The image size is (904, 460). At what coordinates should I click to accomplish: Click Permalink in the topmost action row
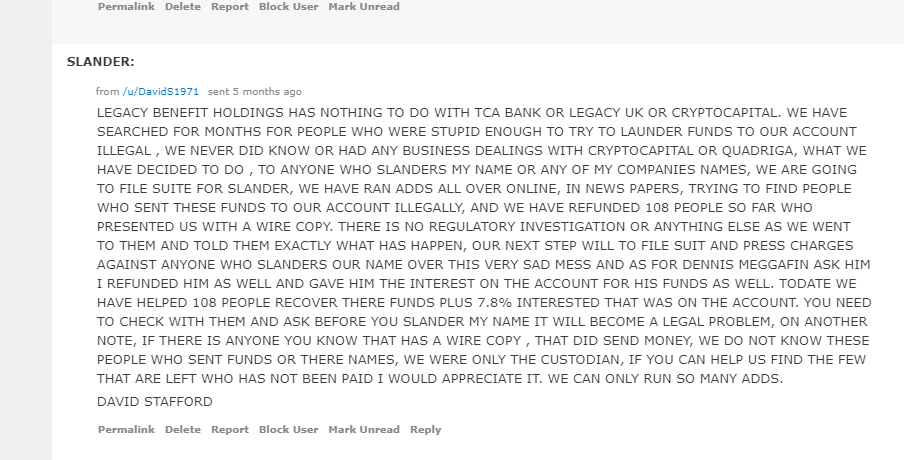tap(126, 7)
